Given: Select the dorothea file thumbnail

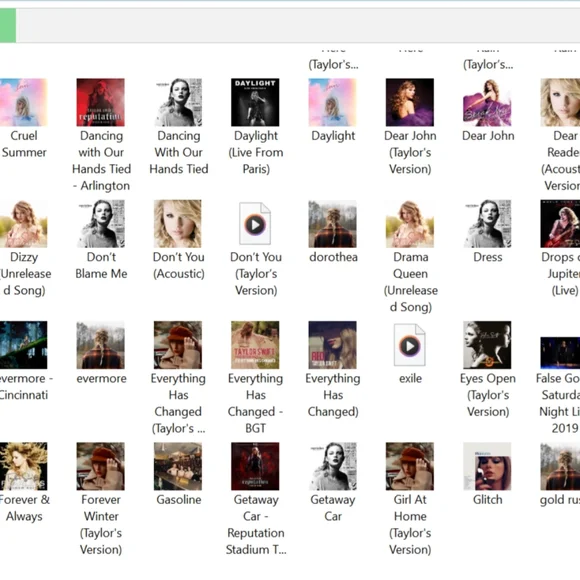Looking at the screenshot, I should click(x=333, y=224).
